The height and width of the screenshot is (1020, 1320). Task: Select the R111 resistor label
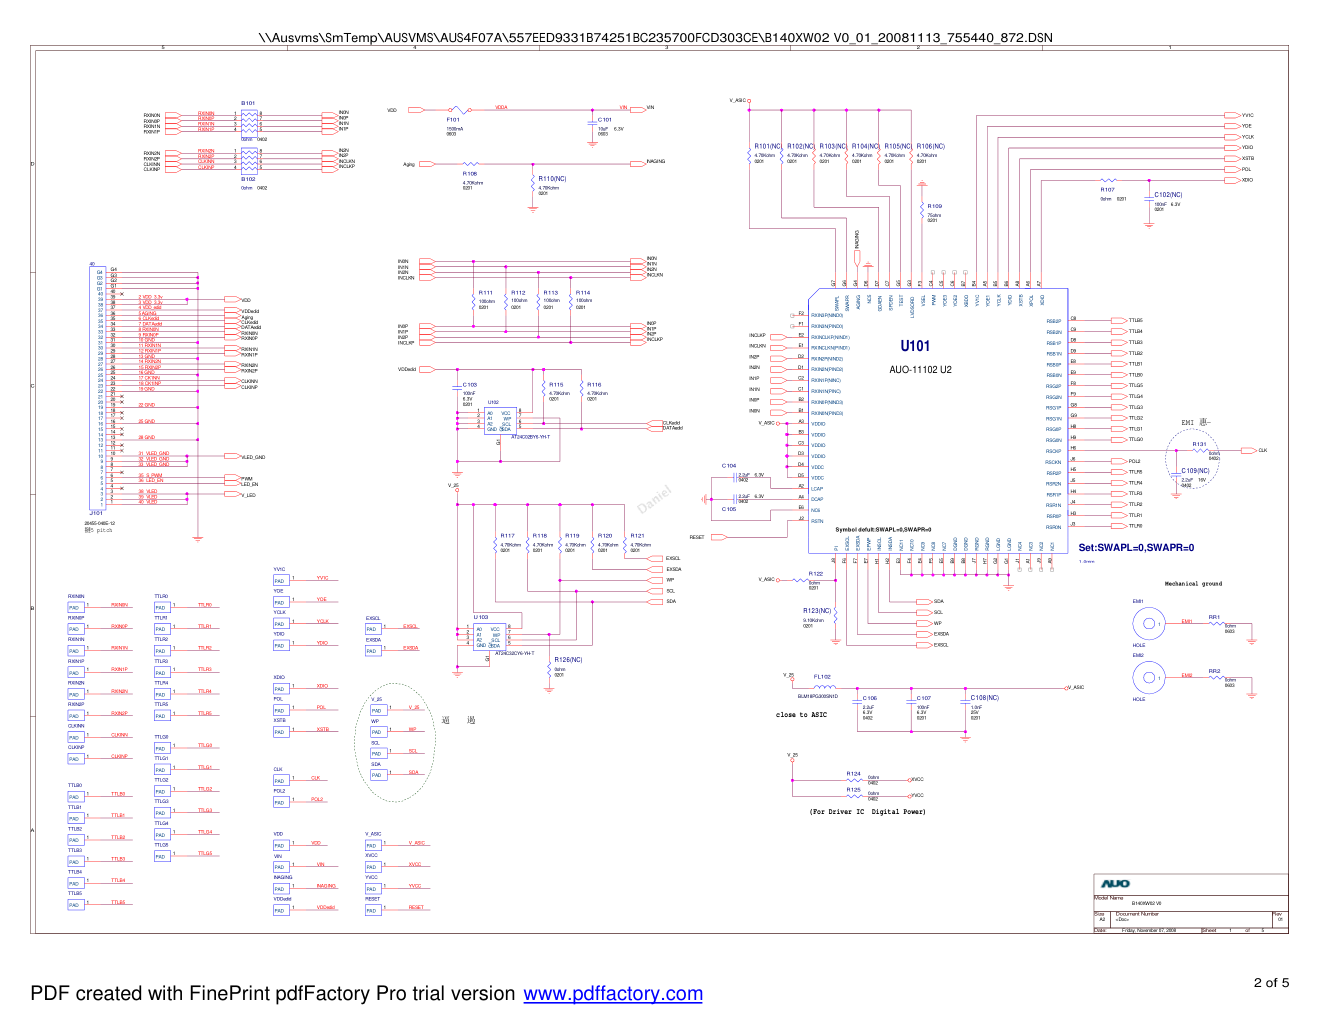485,293
